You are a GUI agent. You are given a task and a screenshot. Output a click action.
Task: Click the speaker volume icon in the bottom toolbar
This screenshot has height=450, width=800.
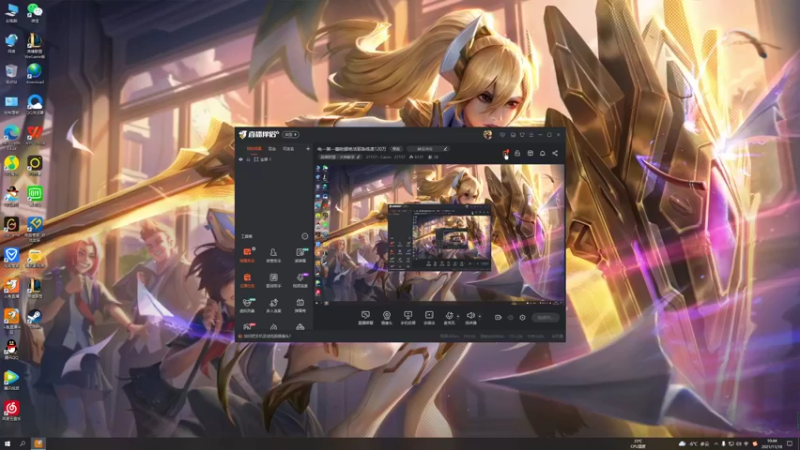470,317
